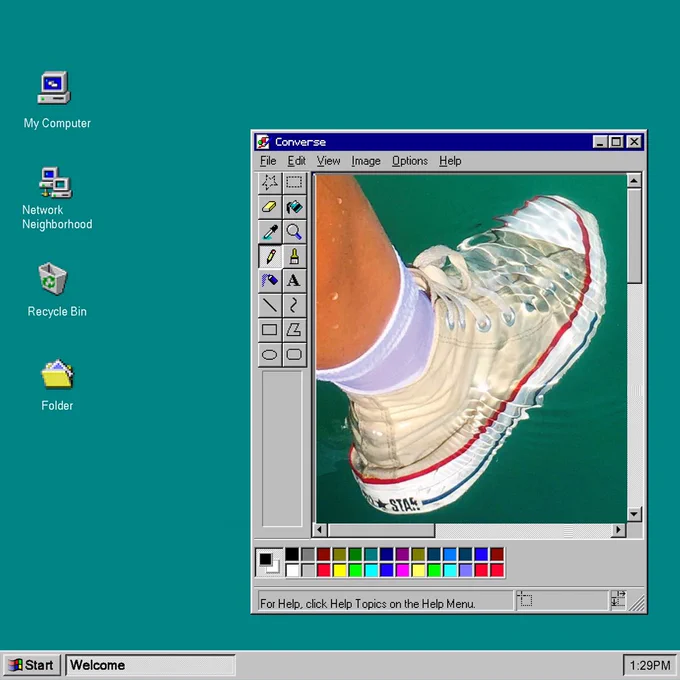Open the Options menu
The image size is (680, 680).
click(x=410, y=161)
